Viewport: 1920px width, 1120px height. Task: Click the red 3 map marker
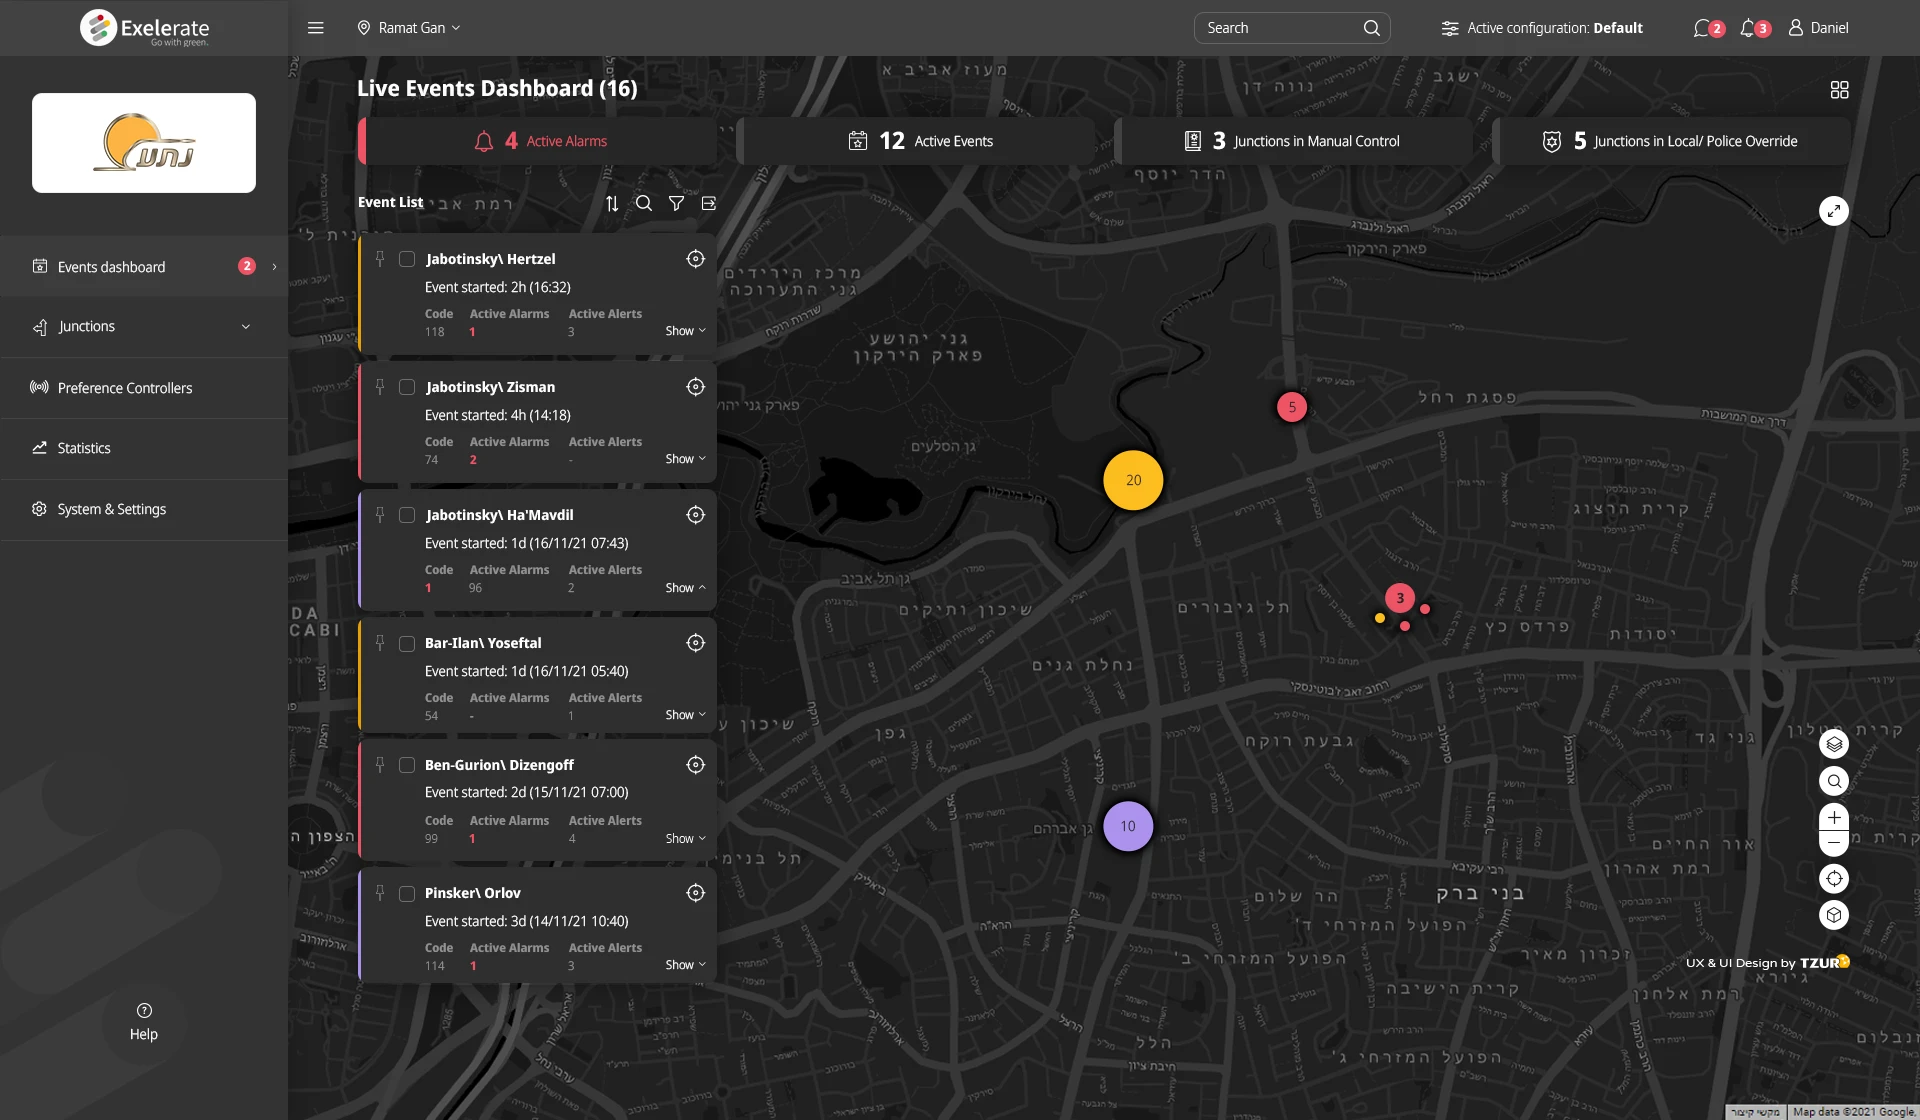pos(1400,598)
